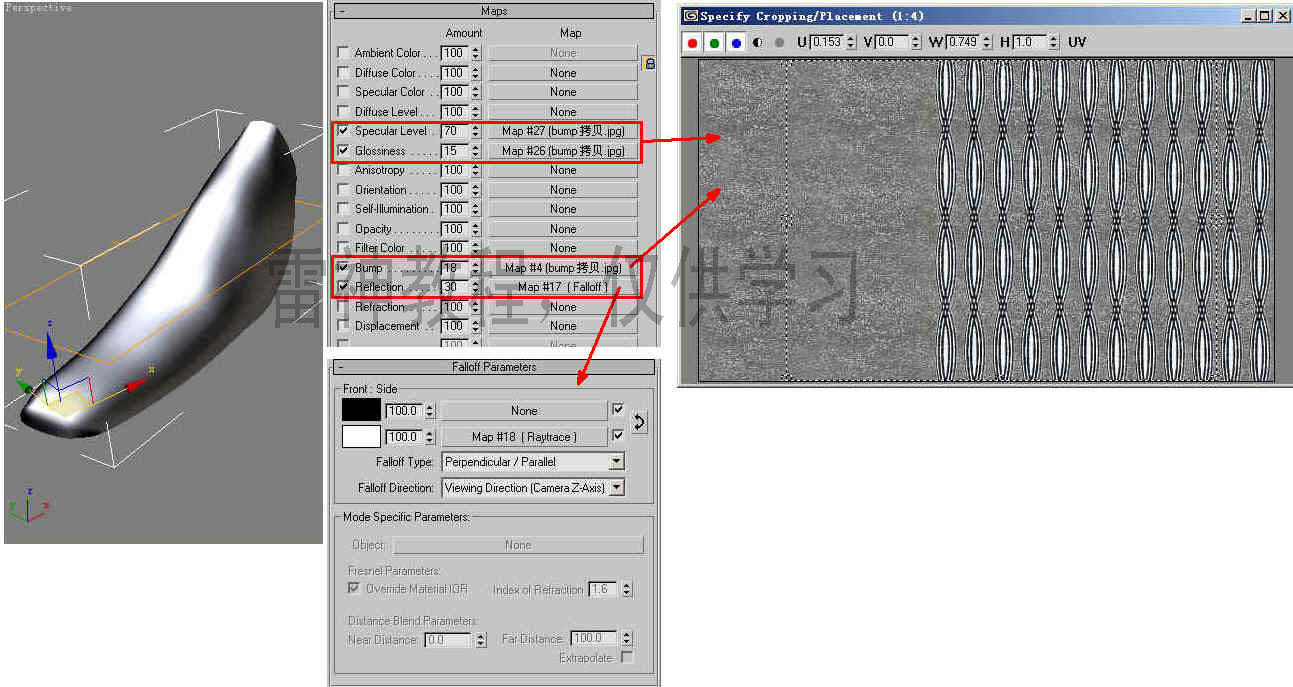Image resolution: width=1293 pixels, height=687 pixels.
Task: Click the lock icon beside Diffuse Color
Action: [649, 63]
